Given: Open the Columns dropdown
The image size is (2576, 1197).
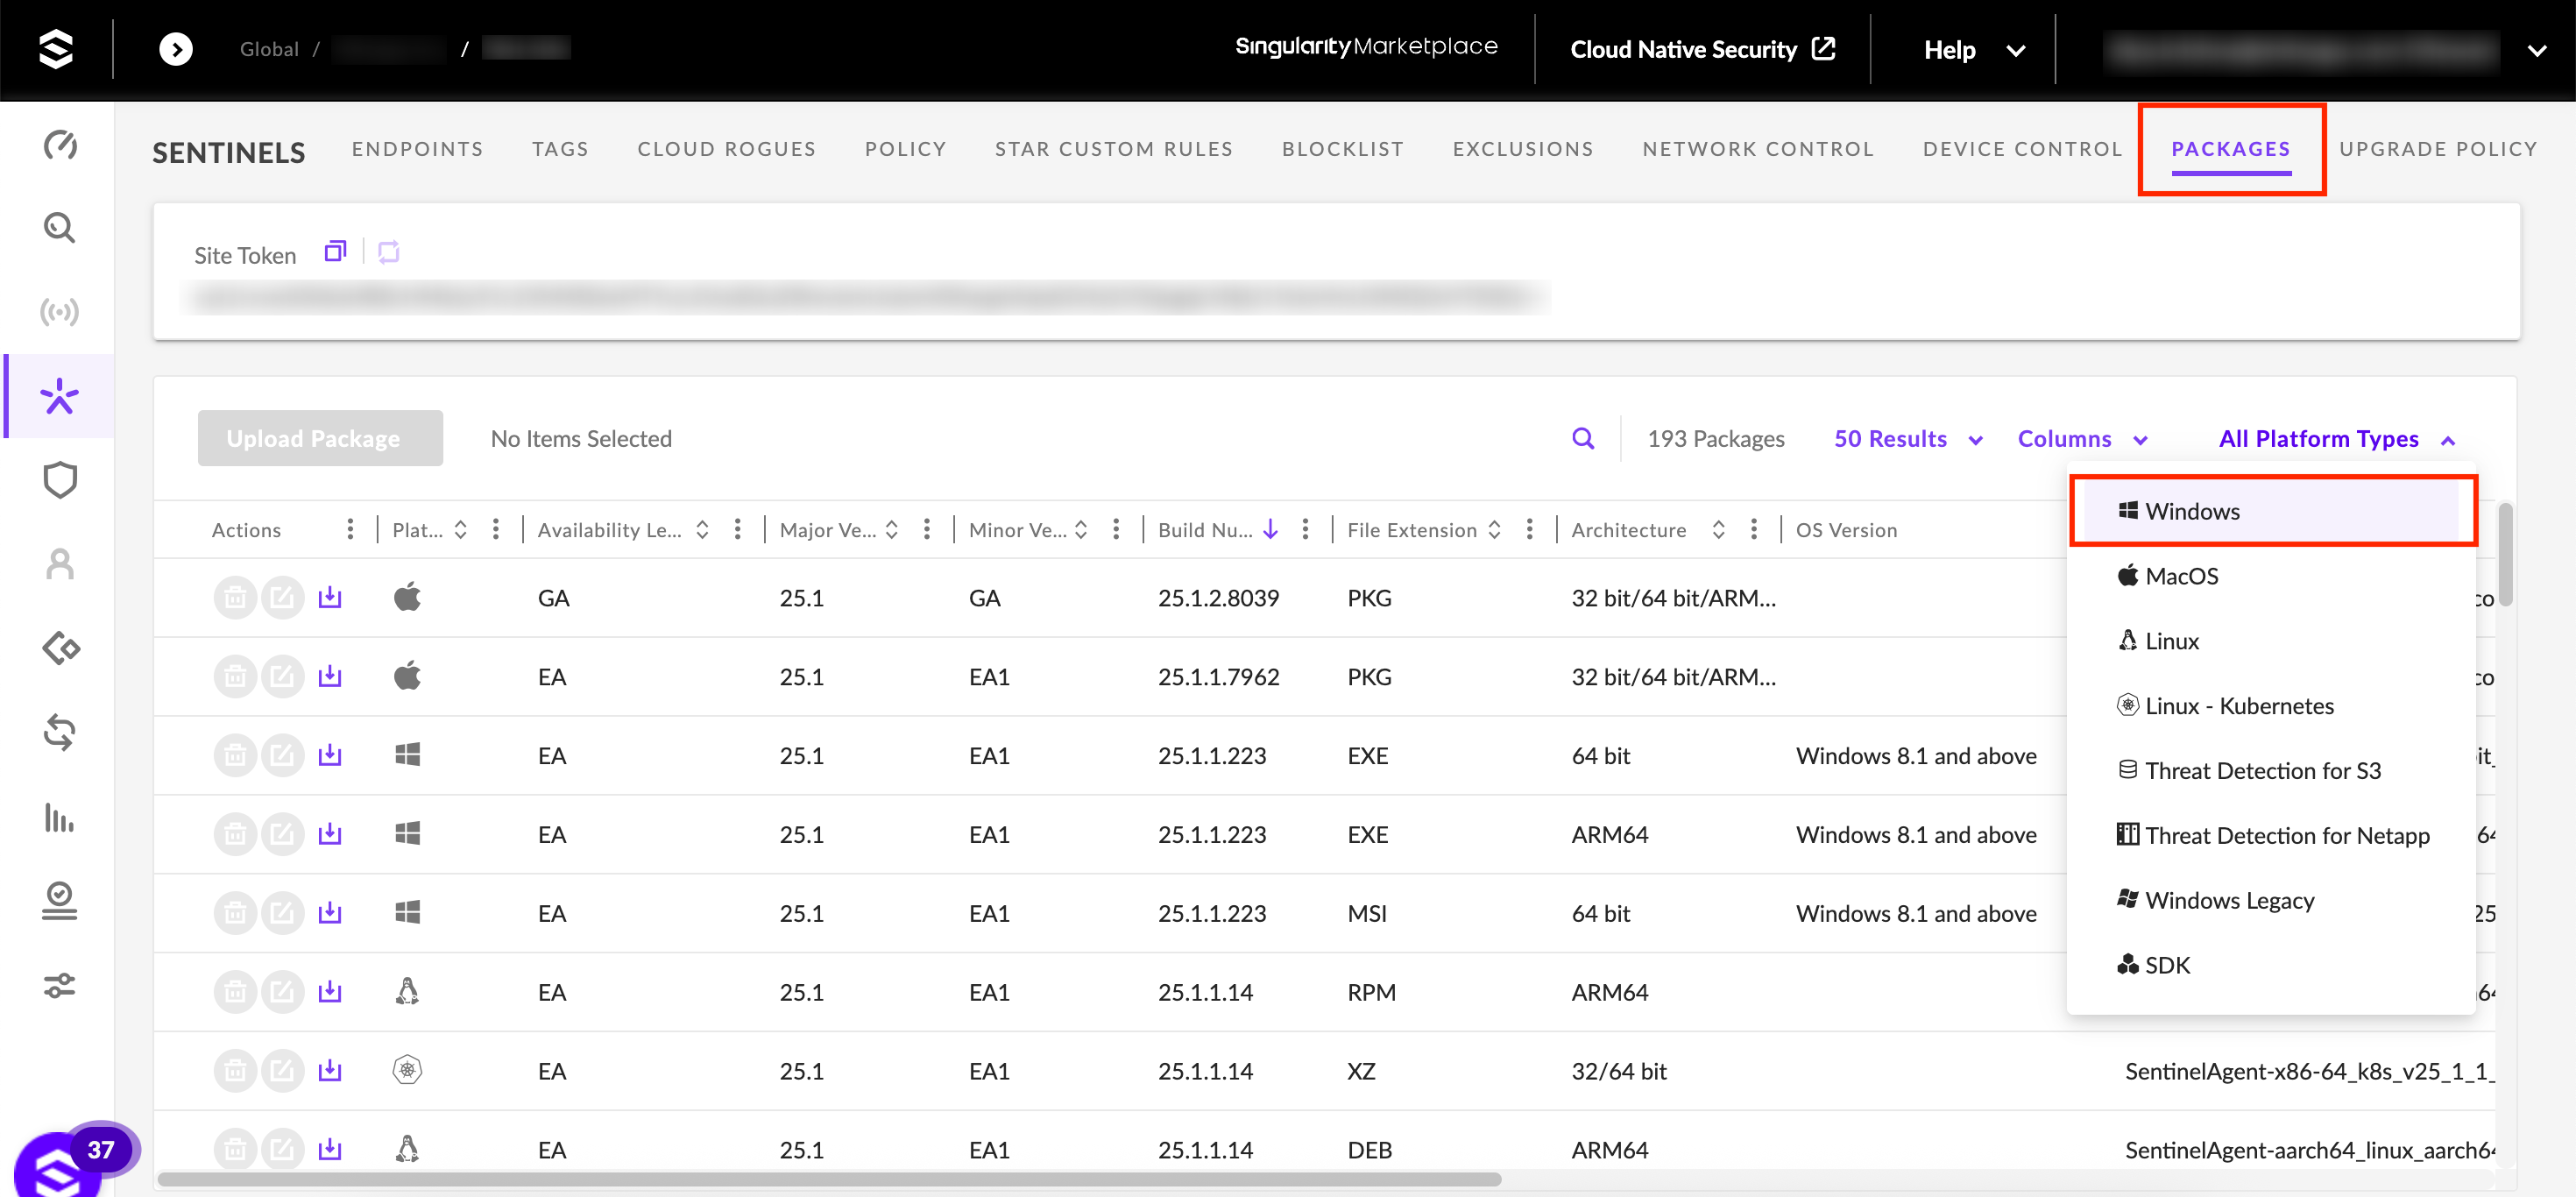Looking at the screenshot, I should point(2082,438).
